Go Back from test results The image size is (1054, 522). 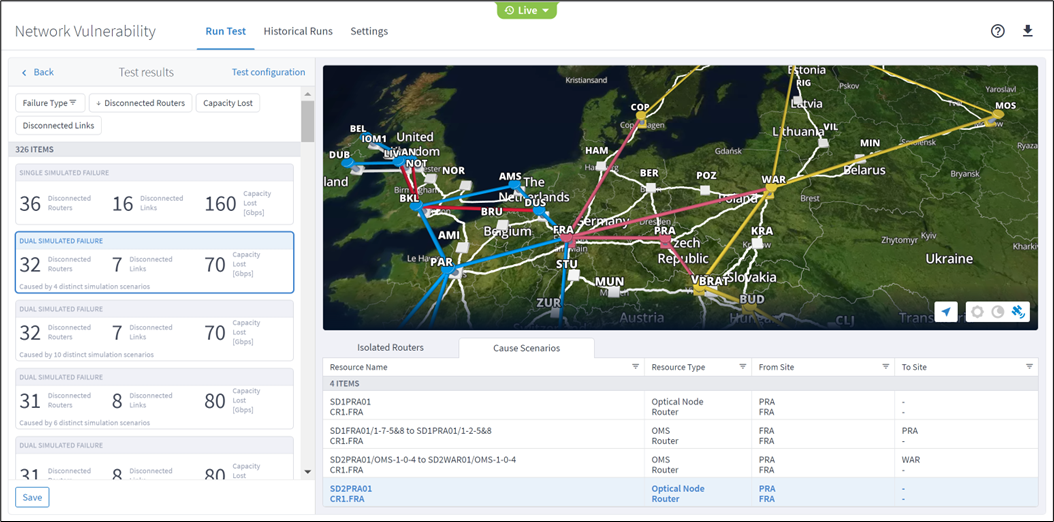coord(38,72)
